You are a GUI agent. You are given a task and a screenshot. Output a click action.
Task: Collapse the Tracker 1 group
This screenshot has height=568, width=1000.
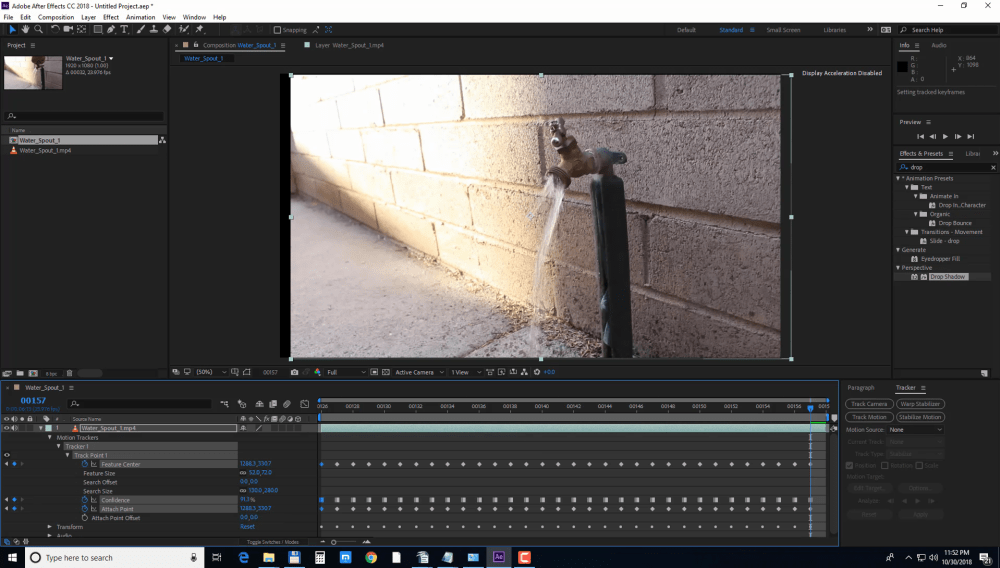click(x=59, y=446)
